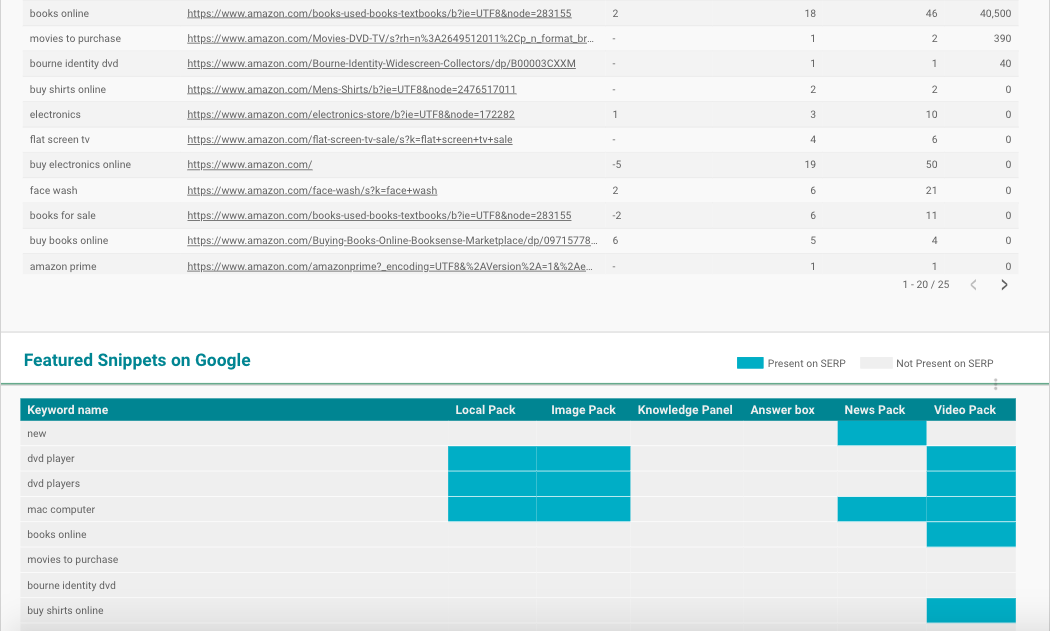Click the Video Pack cell for books online
This screenshot has width=1050, height=631.
(x=971, y=535)
